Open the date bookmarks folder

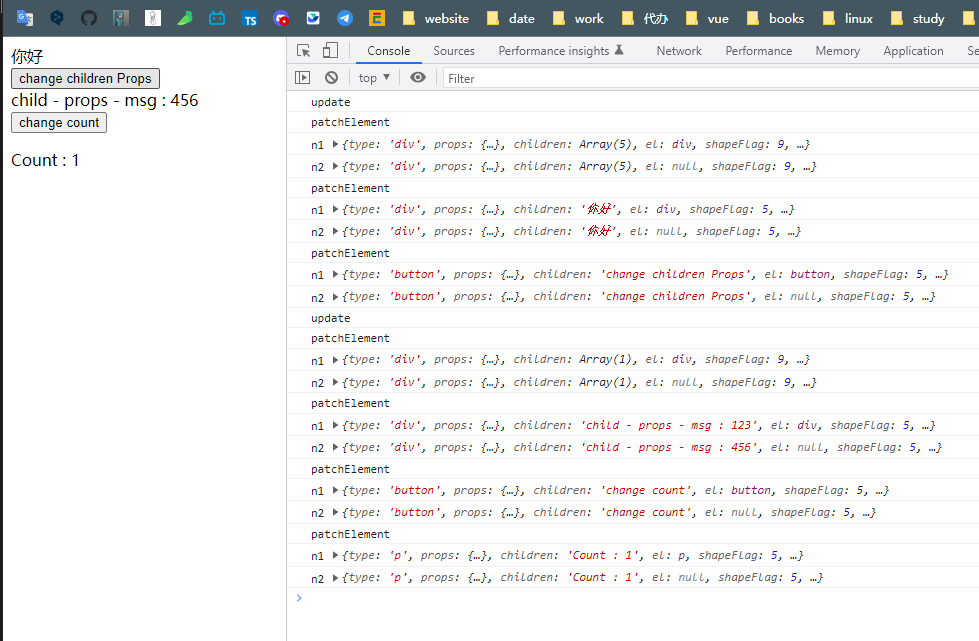coord(511,19)
